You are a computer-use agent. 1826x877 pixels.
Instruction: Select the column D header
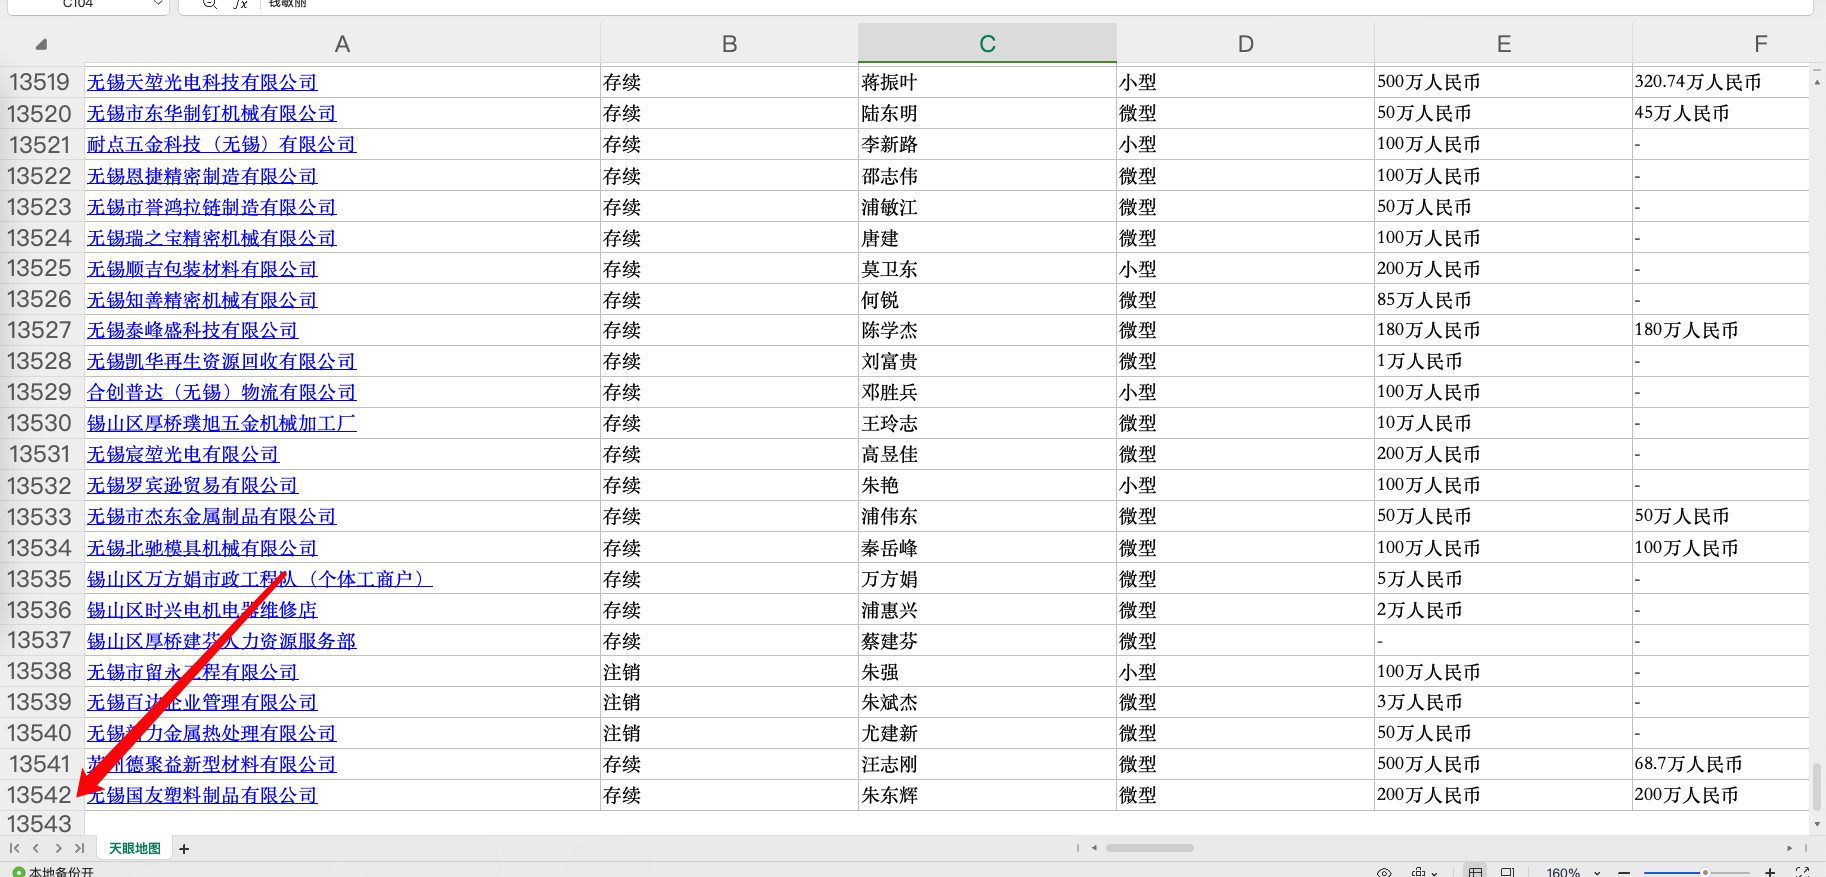click(1245, 44)
